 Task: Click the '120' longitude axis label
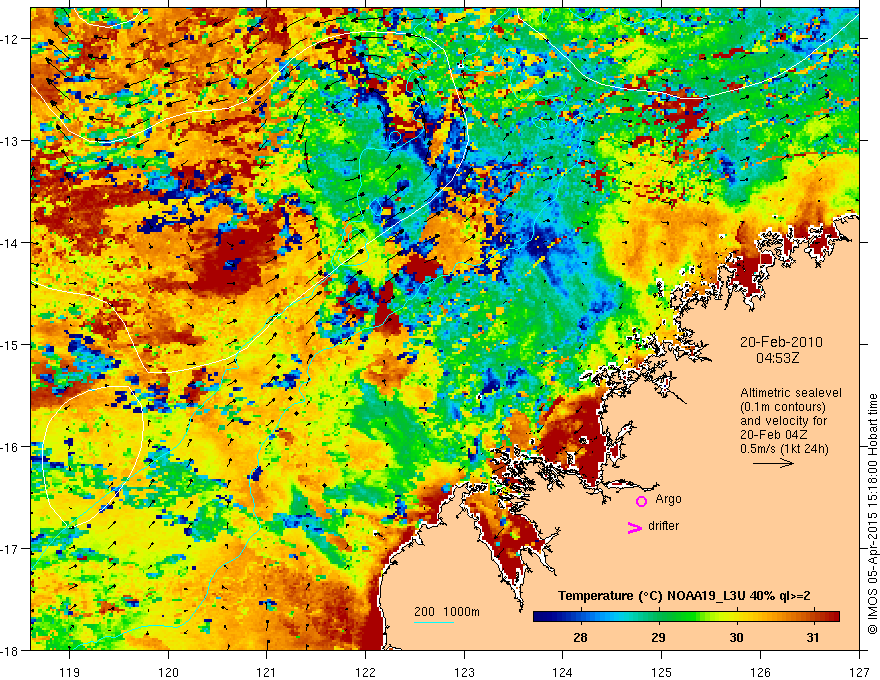coord(168,672)
